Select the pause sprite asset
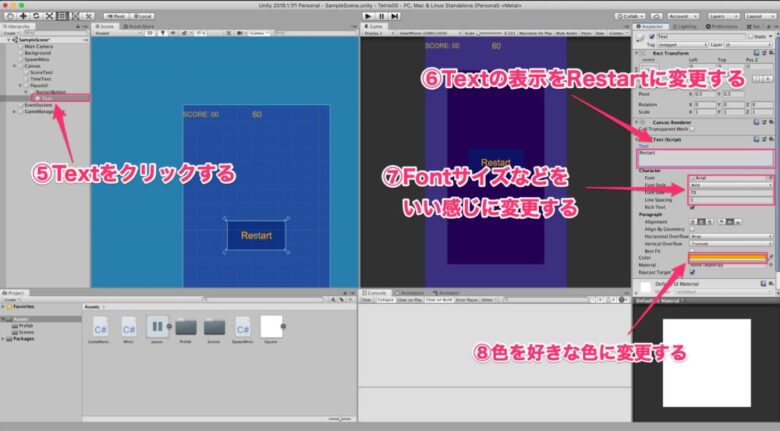780x431 pixels. 157,328
